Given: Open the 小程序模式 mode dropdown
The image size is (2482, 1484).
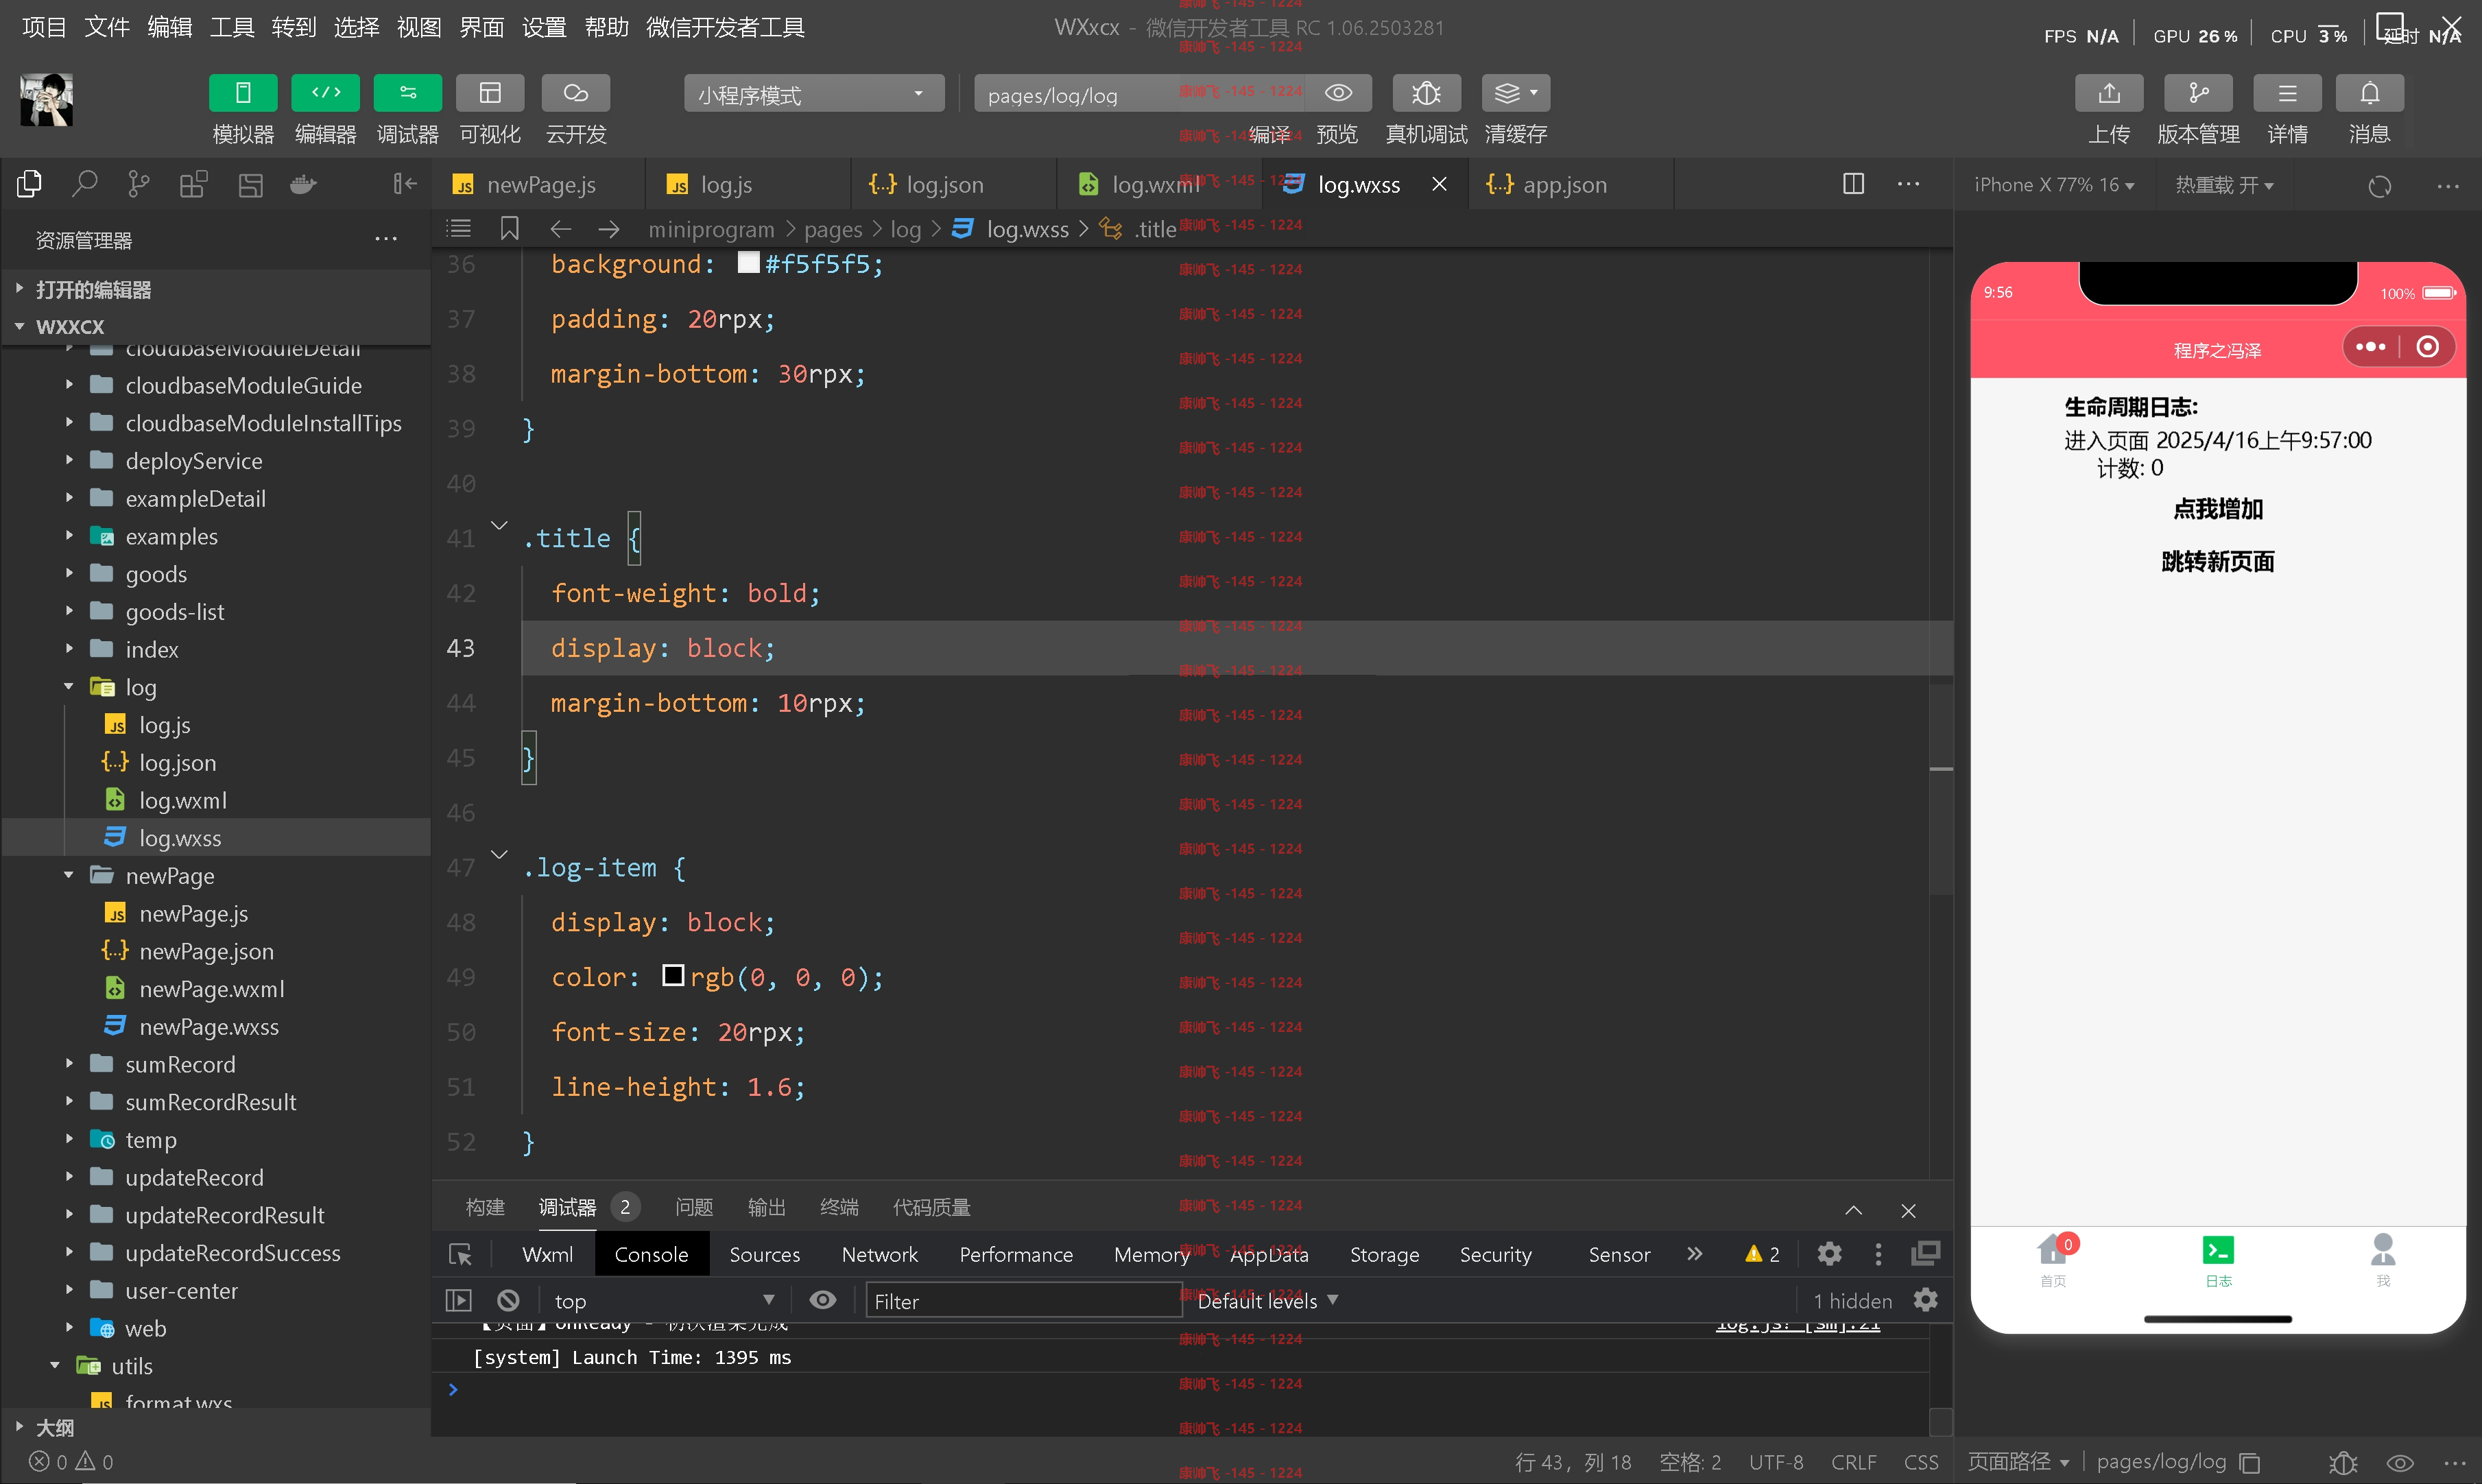Looking at the screenshot, I should coord(813,94).
